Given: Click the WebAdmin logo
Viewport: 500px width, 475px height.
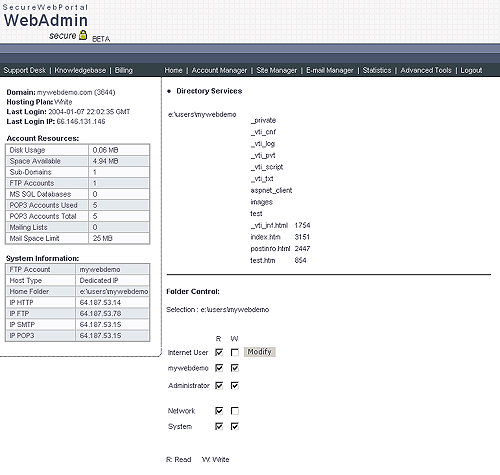Looking at the screenshot, I should 46,20.
